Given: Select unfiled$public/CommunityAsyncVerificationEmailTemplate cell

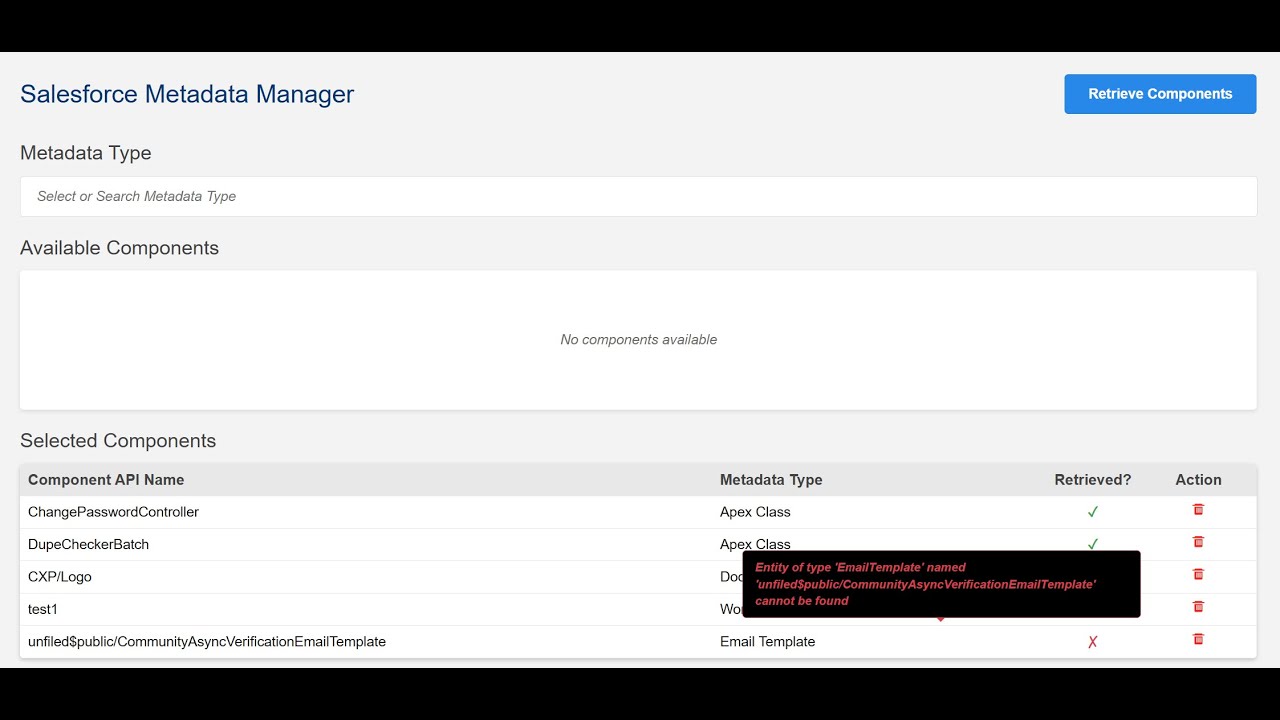Looking at the screenshot, I should (x=207, y=642).
